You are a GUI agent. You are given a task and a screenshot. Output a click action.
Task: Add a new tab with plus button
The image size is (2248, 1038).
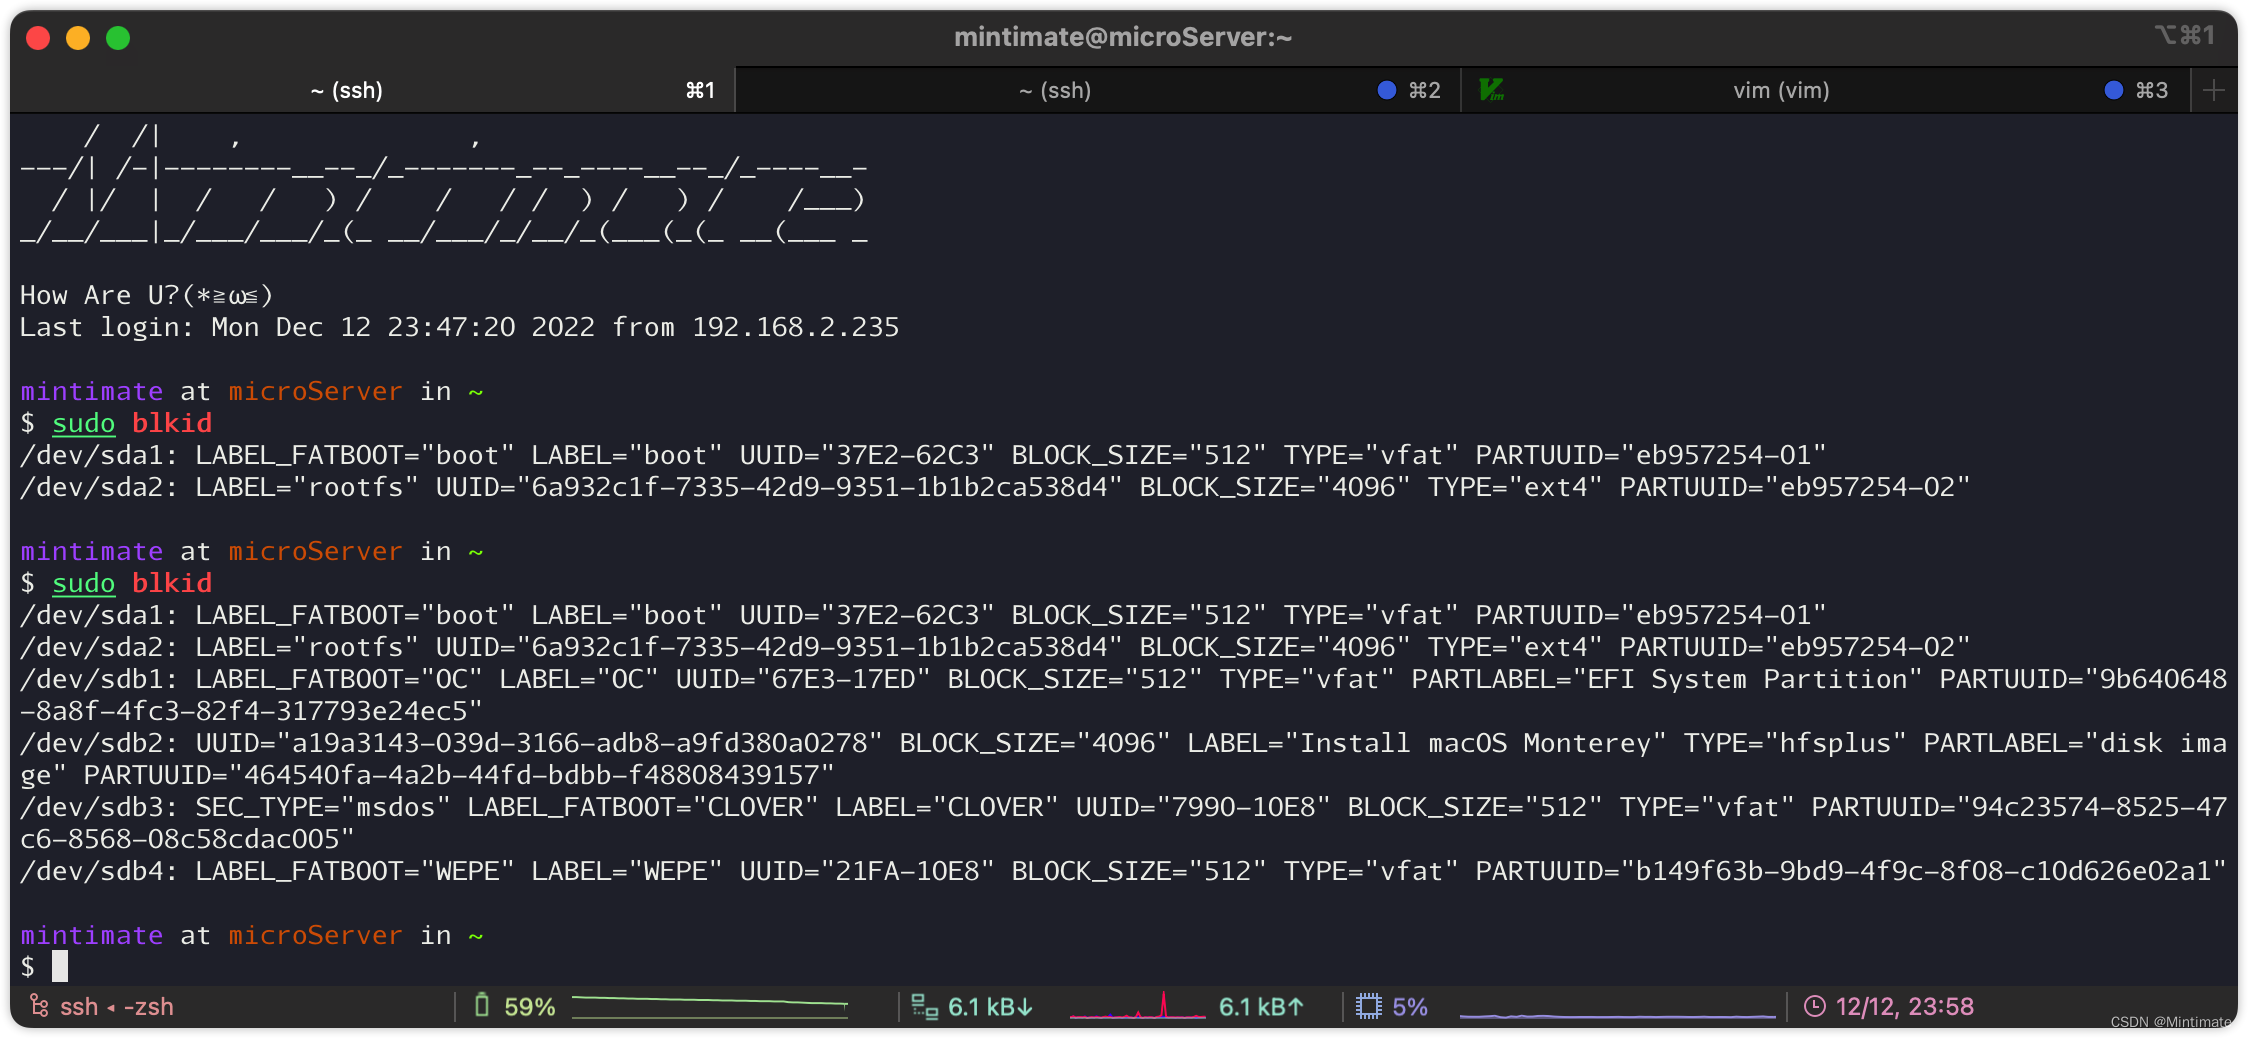point(2213,90)
